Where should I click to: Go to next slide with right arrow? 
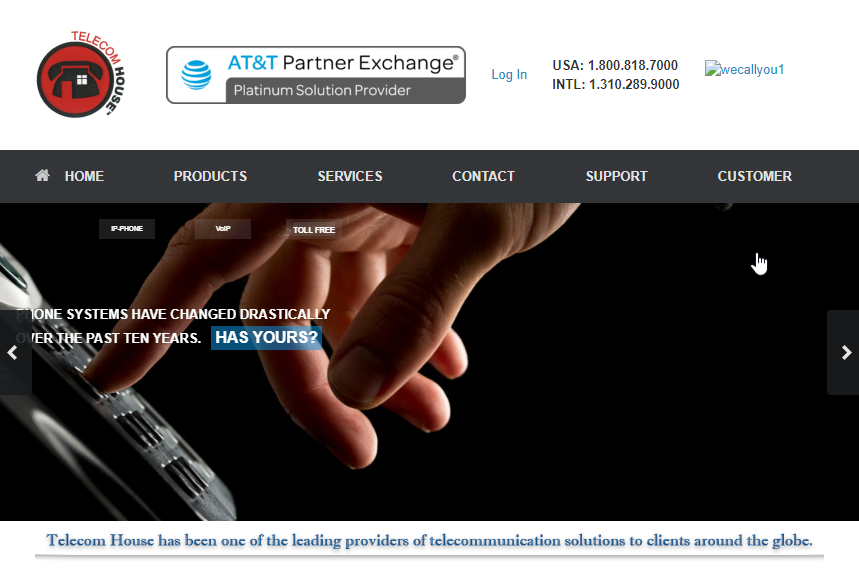click(845, 352)
